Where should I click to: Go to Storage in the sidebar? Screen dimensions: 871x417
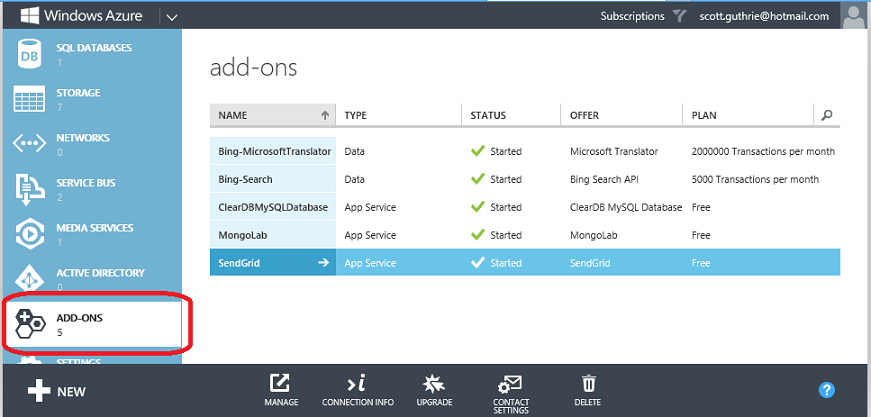(x=92, y=99)
